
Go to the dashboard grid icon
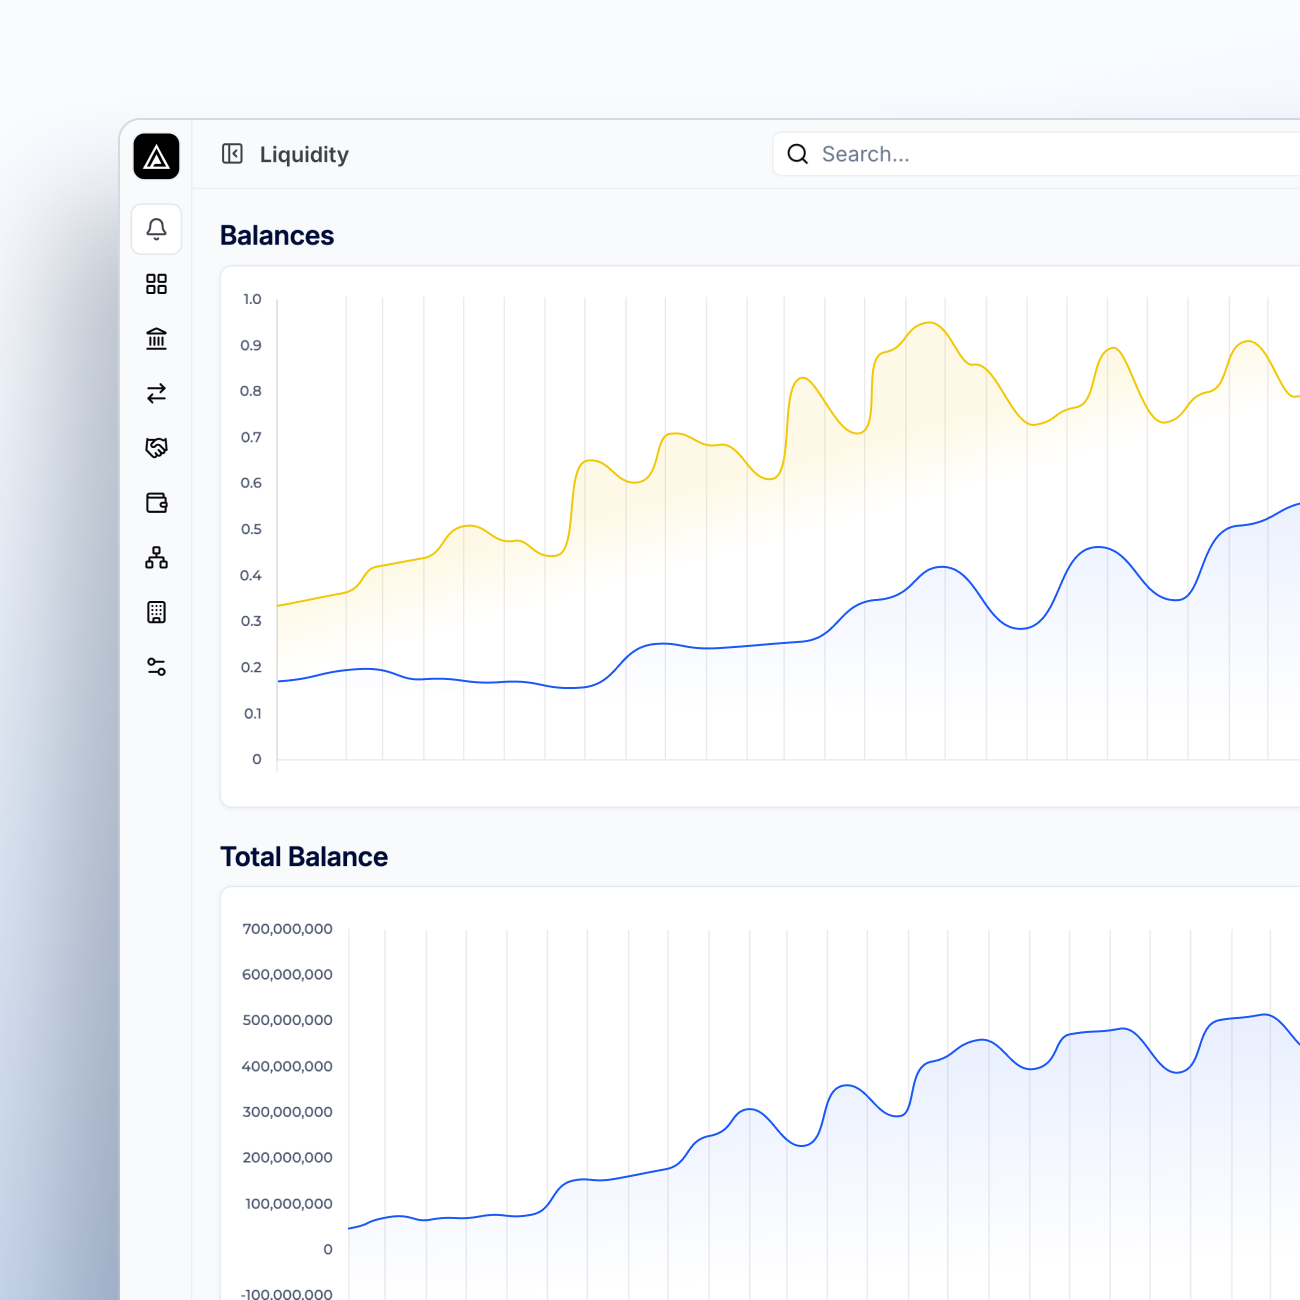[156, 284]
